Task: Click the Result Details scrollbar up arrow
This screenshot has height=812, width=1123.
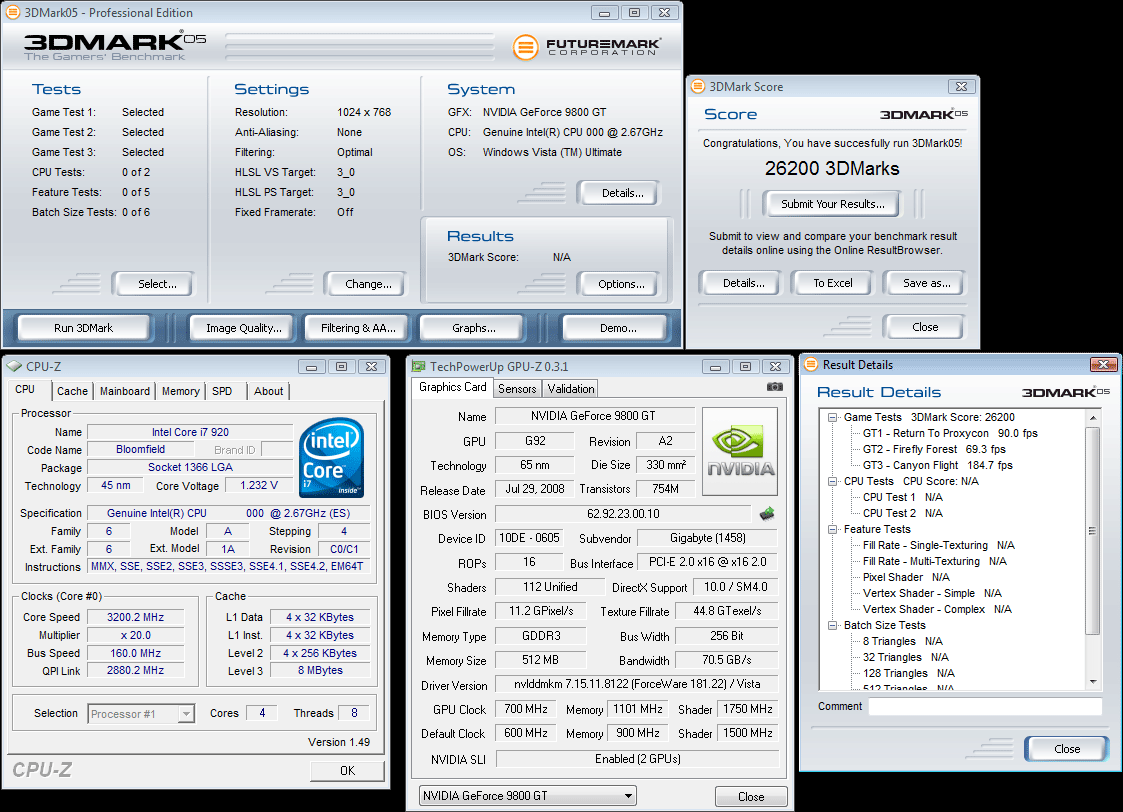Action: coord(1093,417)
